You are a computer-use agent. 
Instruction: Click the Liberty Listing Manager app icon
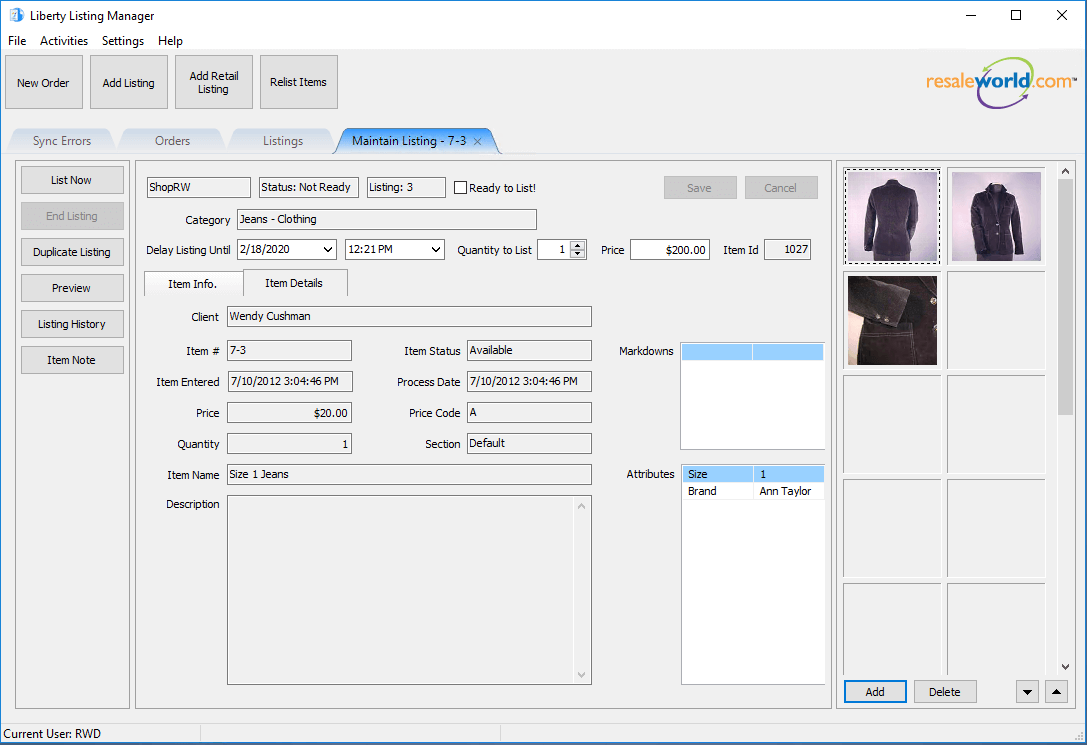coord(16,15)
